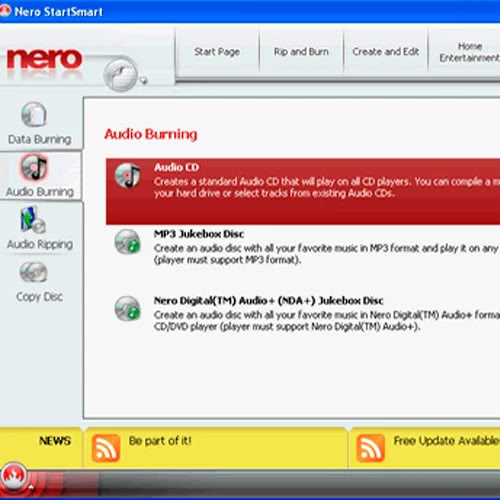Open the Be part of it! news link
Screen dimensions: 500x500
coord(160,441)
